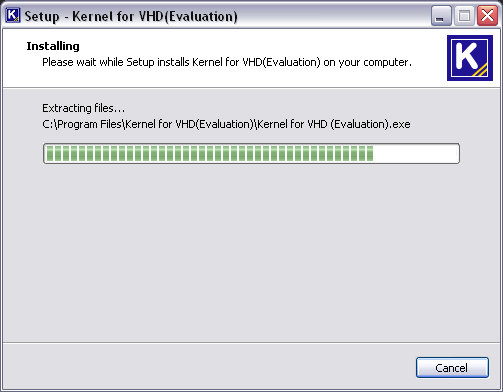Click the bold 'Installing' heading
Screen dimensions: 503x392
pos(53,46)
